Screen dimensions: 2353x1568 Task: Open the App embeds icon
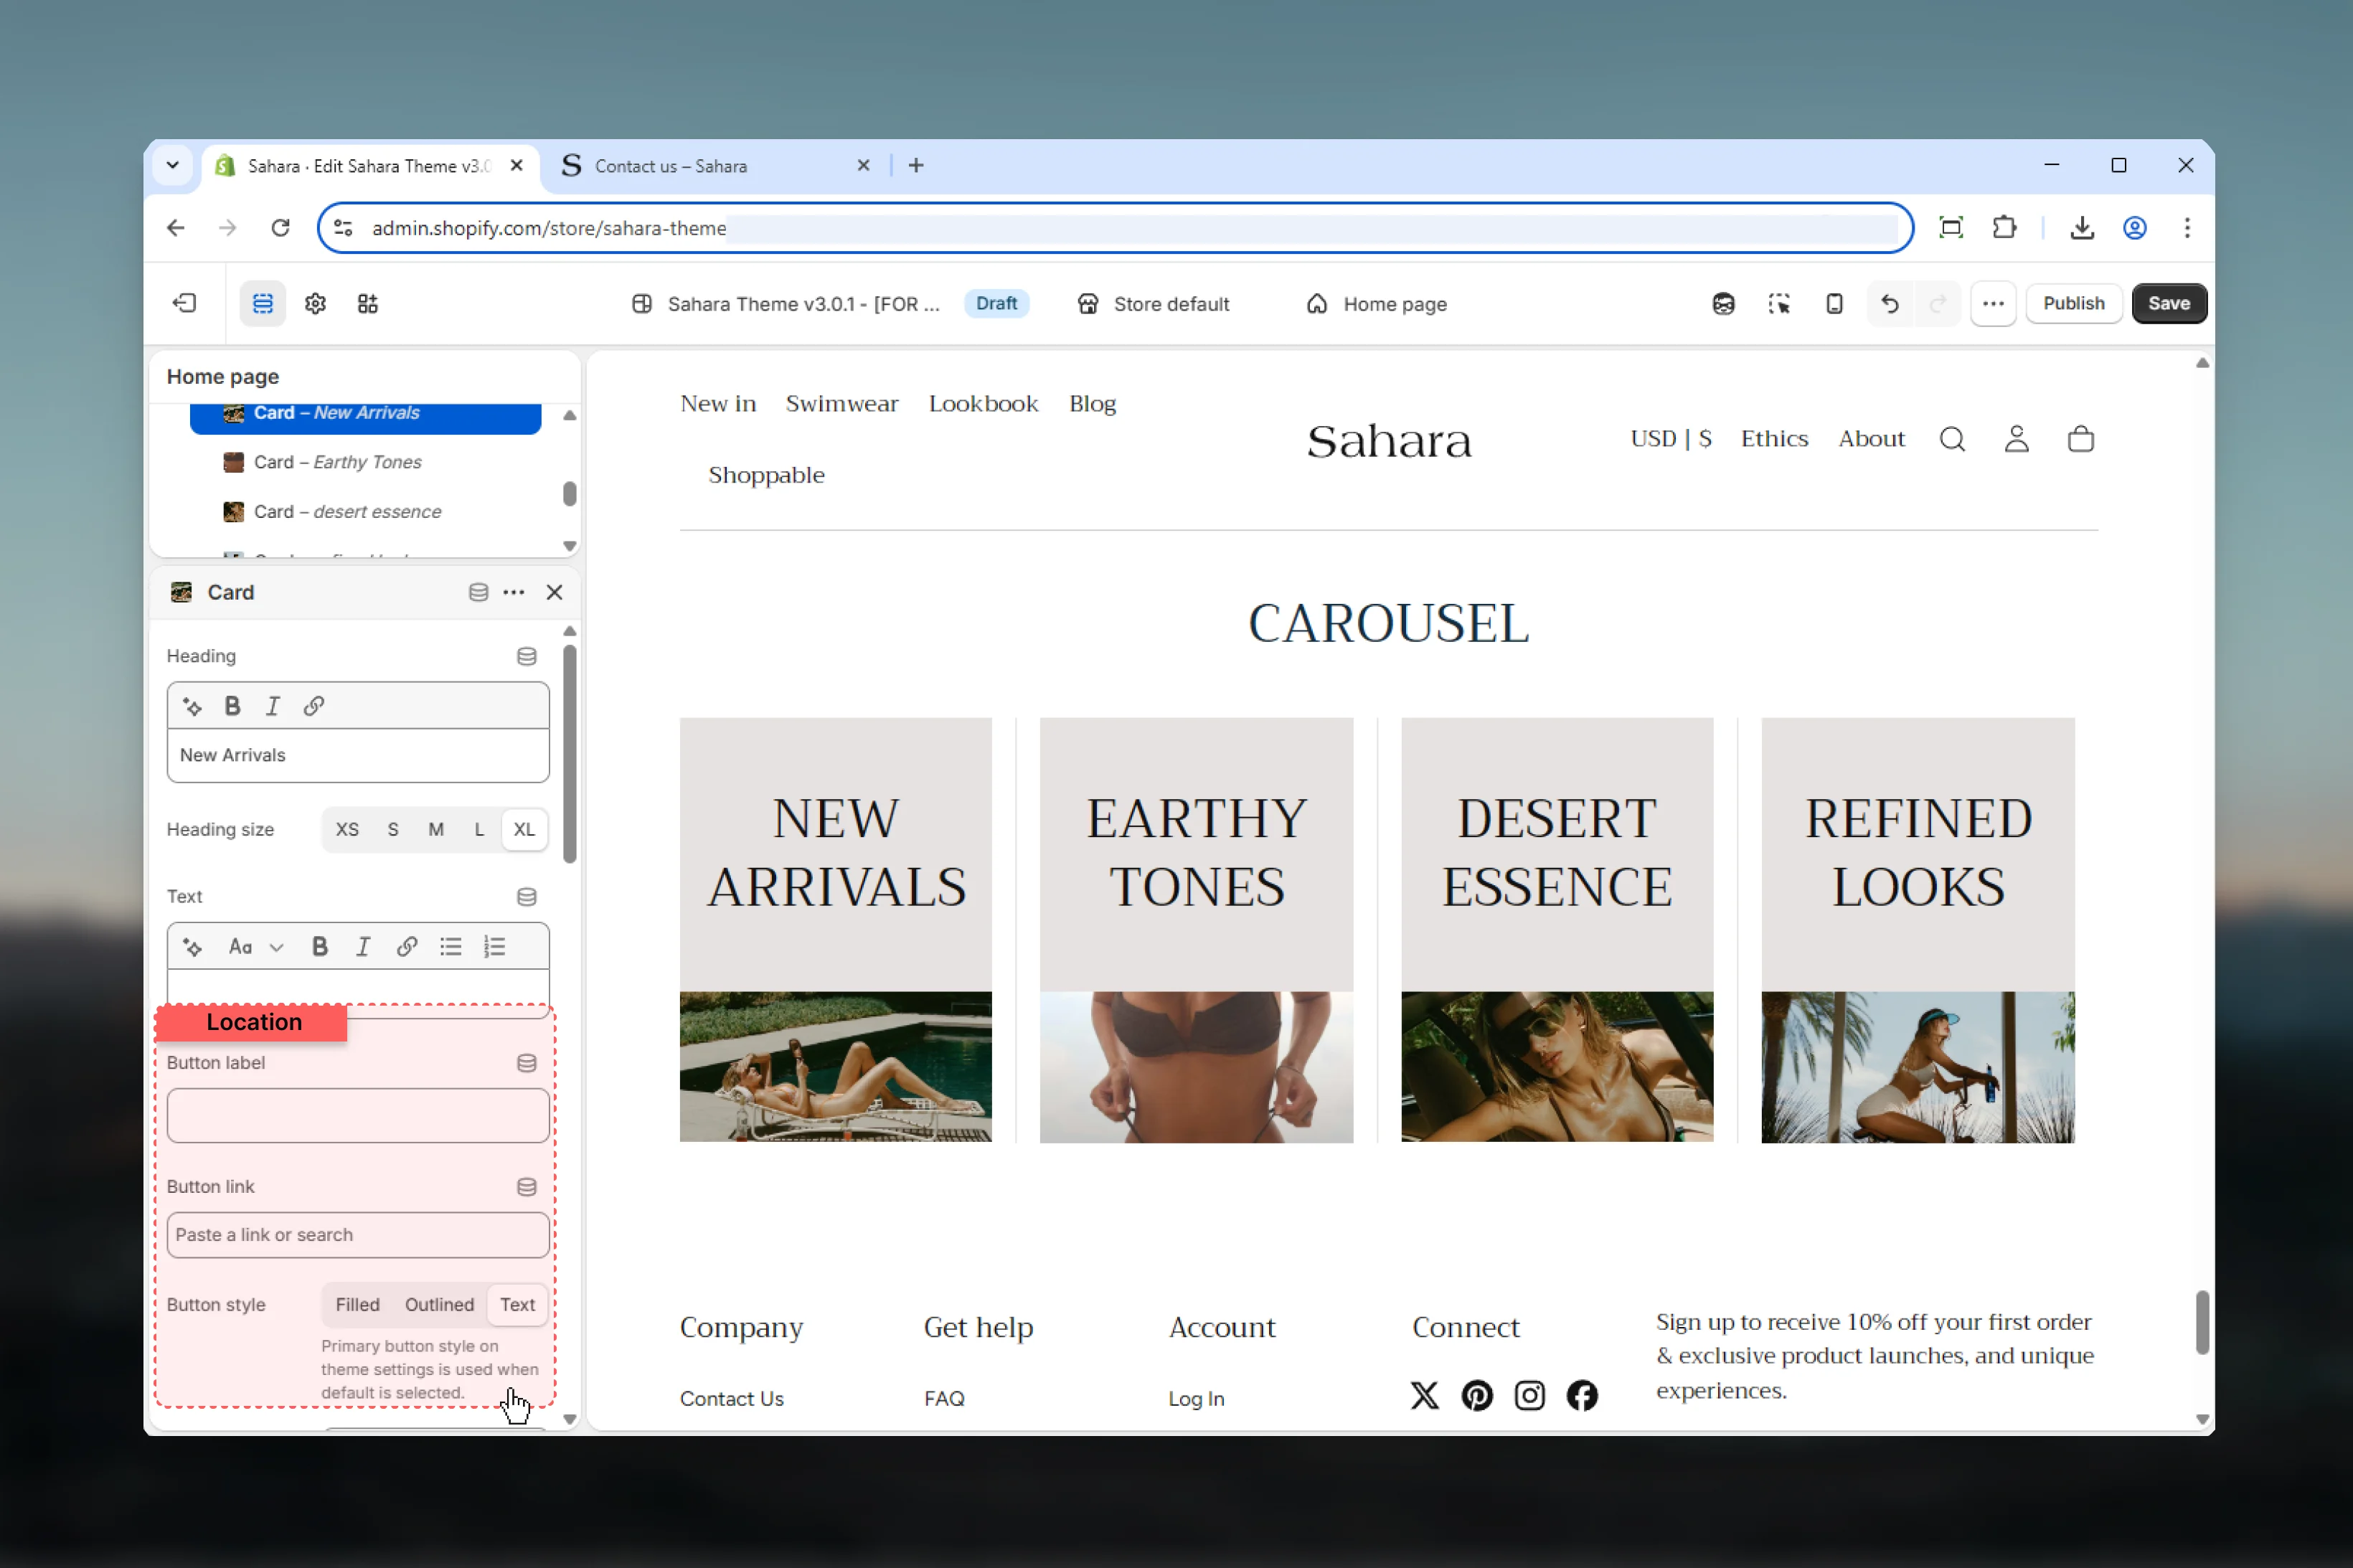click(367, 303)
